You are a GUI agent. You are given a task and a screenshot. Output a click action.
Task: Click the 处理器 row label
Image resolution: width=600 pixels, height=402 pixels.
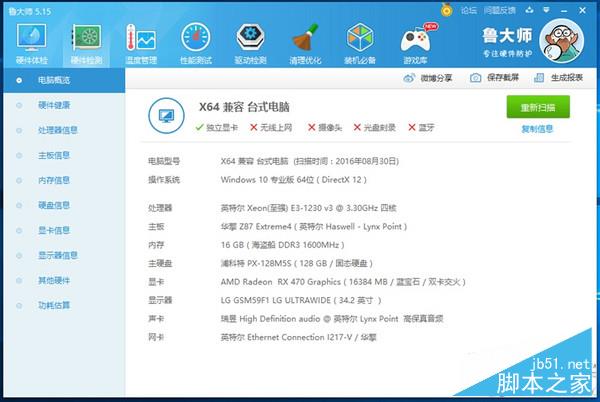point(160,208)
